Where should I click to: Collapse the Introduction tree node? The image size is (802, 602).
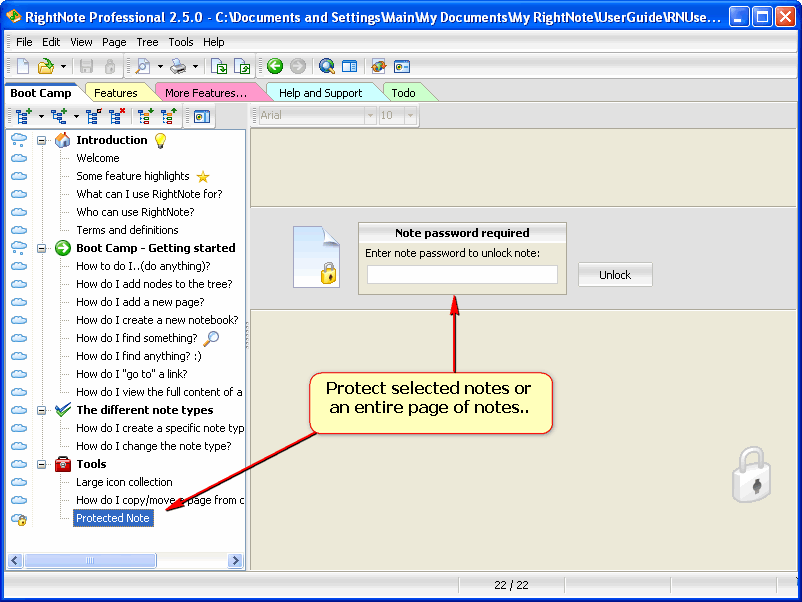(x=41, y=140)
